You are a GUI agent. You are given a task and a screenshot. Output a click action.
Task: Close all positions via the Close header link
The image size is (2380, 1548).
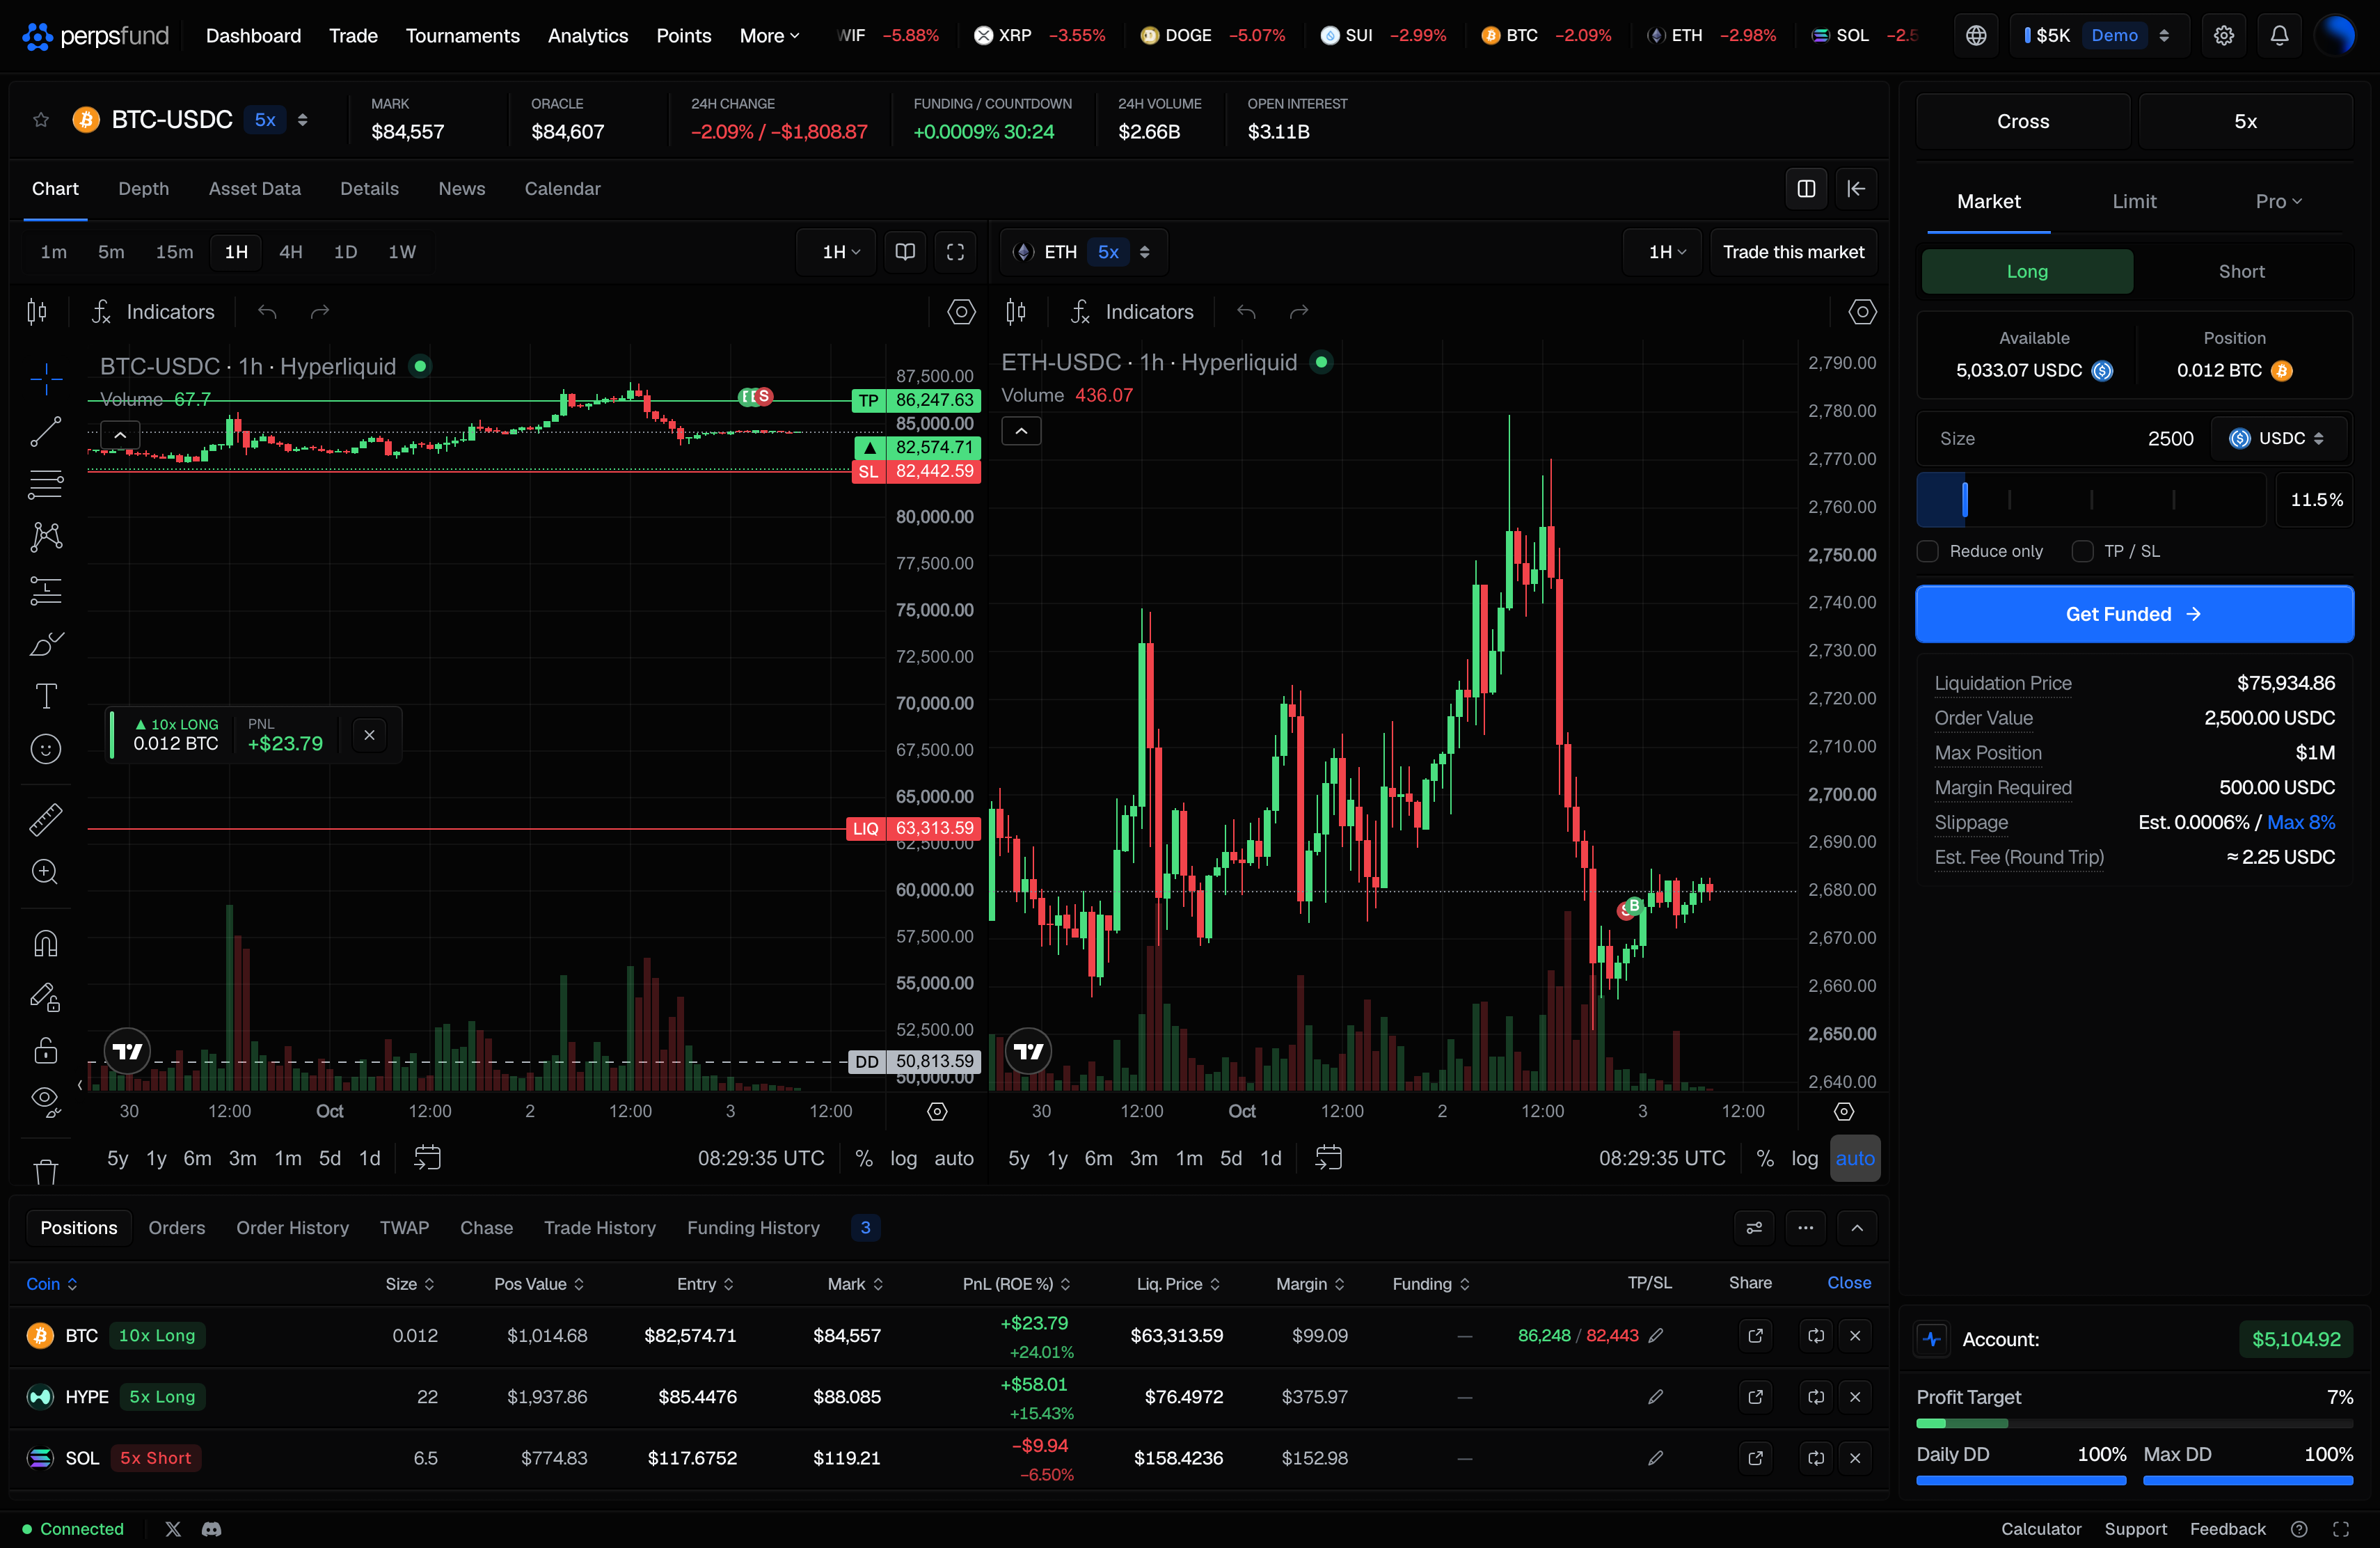point(1848,1283)
